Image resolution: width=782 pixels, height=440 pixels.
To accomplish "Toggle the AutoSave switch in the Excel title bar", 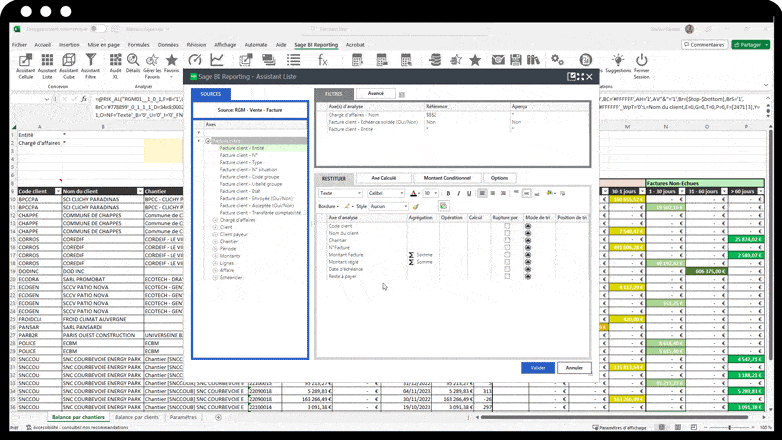I will tap(98, 29).
